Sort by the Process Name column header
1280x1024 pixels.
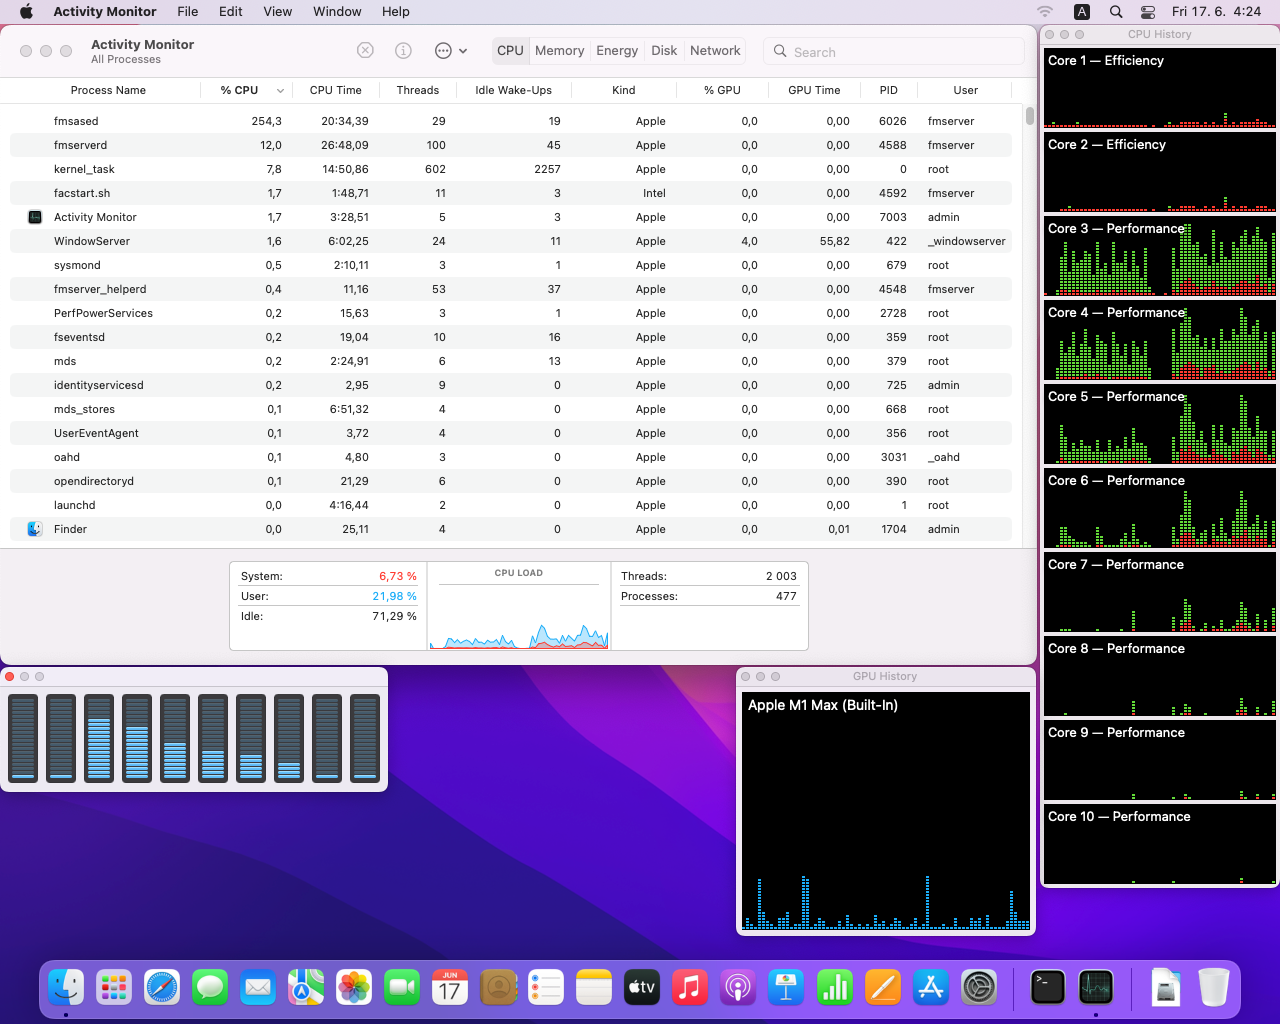pyautogui.click(x=108, y=90)
